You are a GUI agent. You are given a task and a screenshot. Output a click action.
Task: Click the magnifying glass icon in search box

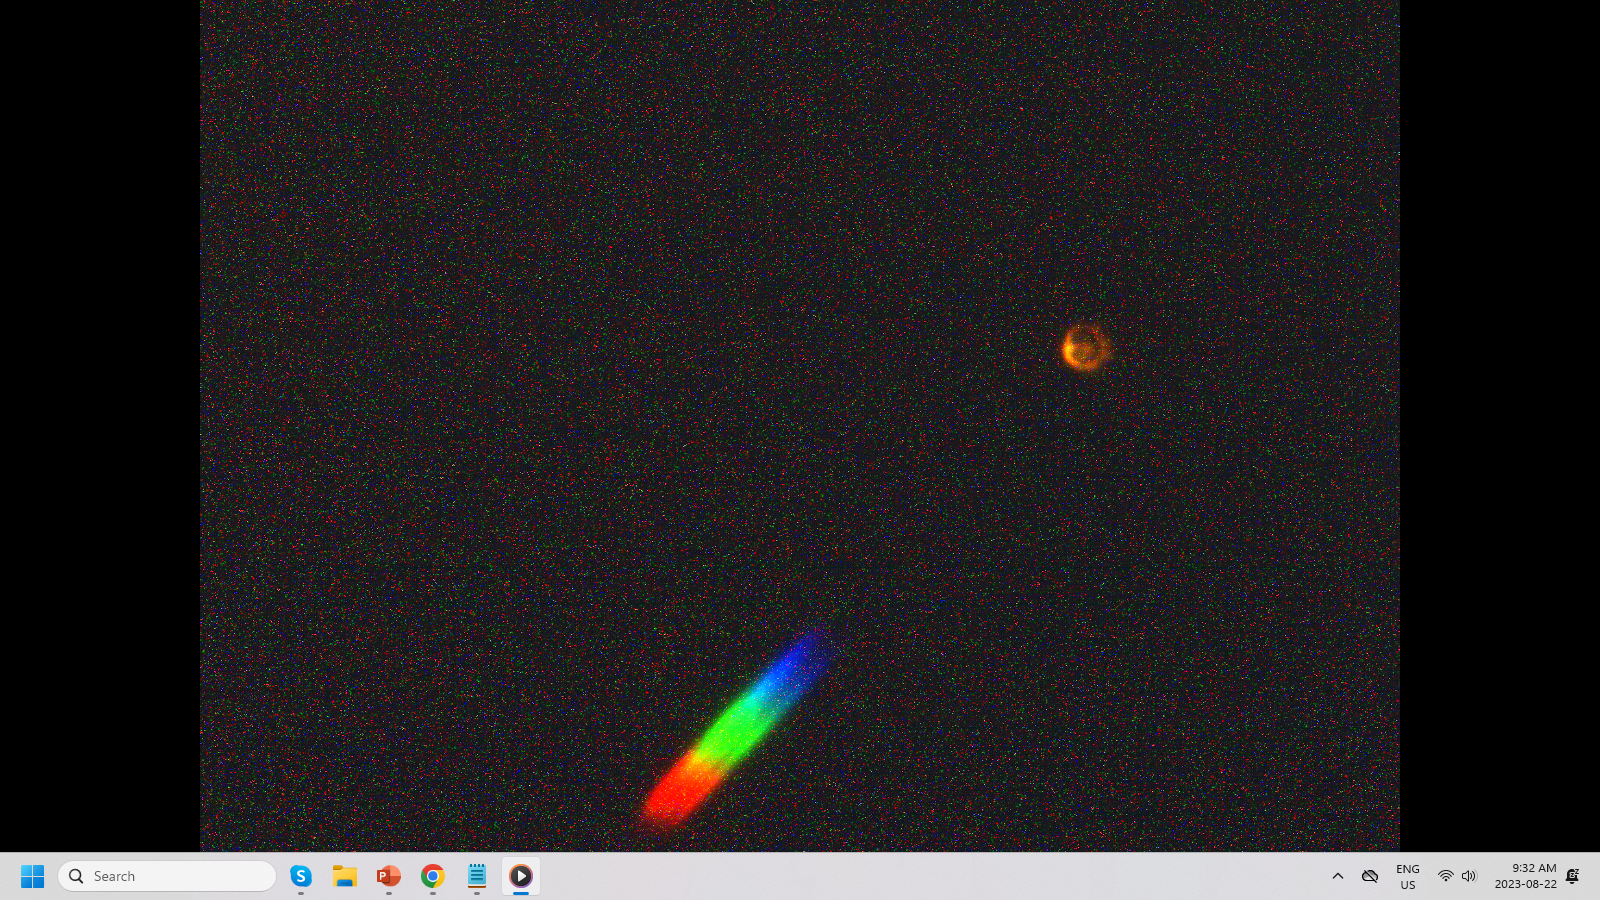point(76,876)
